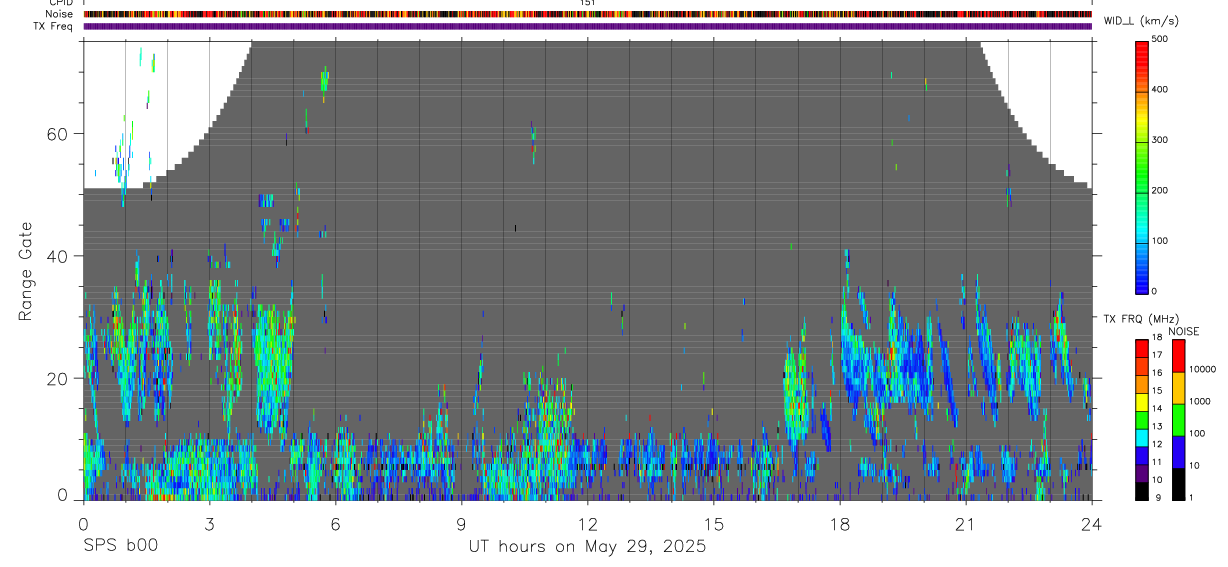Click the 20 tick on the Range Gate axis
This screenshot has height=567, width=1228.
(60, 378)
